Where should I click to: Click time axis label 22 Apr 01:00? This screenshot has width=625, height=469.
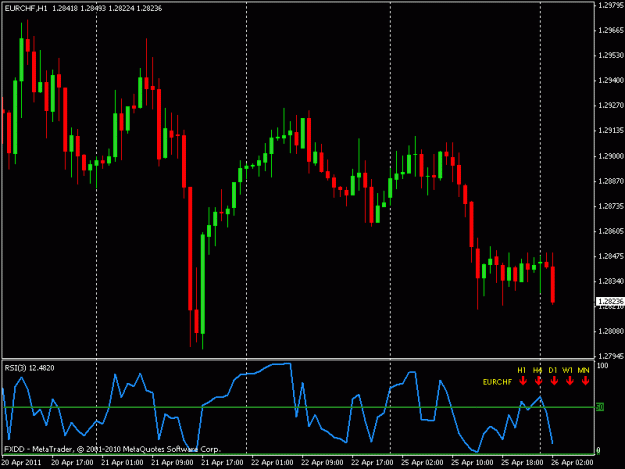tap(272, 463)
